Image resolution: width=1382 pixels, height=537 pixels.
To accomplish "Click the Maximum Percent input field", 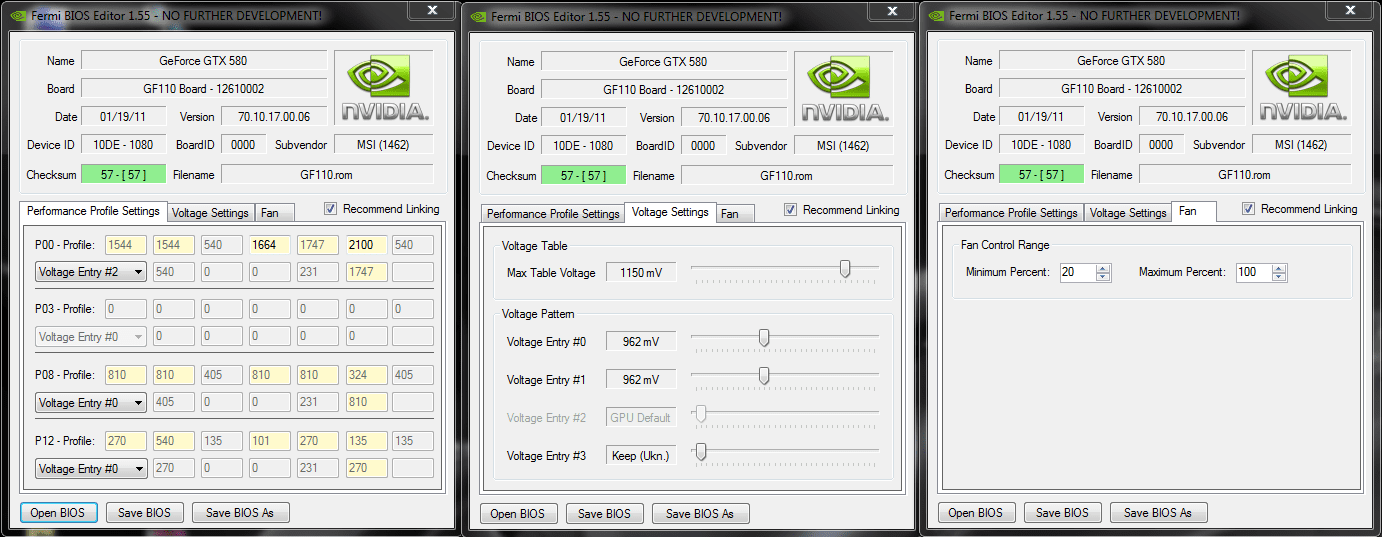I will pyautogui.click(x=1254, y=272).
